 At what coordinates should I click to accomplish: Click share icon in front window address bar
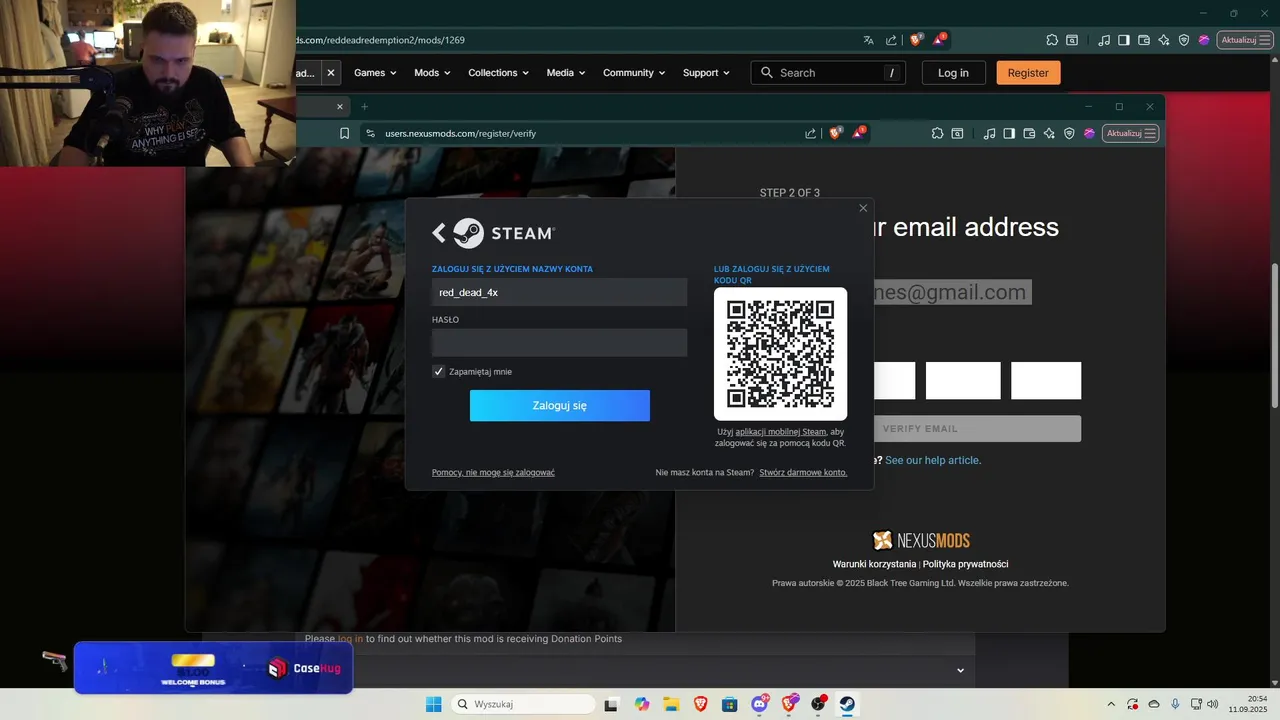pyautogui.click(x=810, y=133)
